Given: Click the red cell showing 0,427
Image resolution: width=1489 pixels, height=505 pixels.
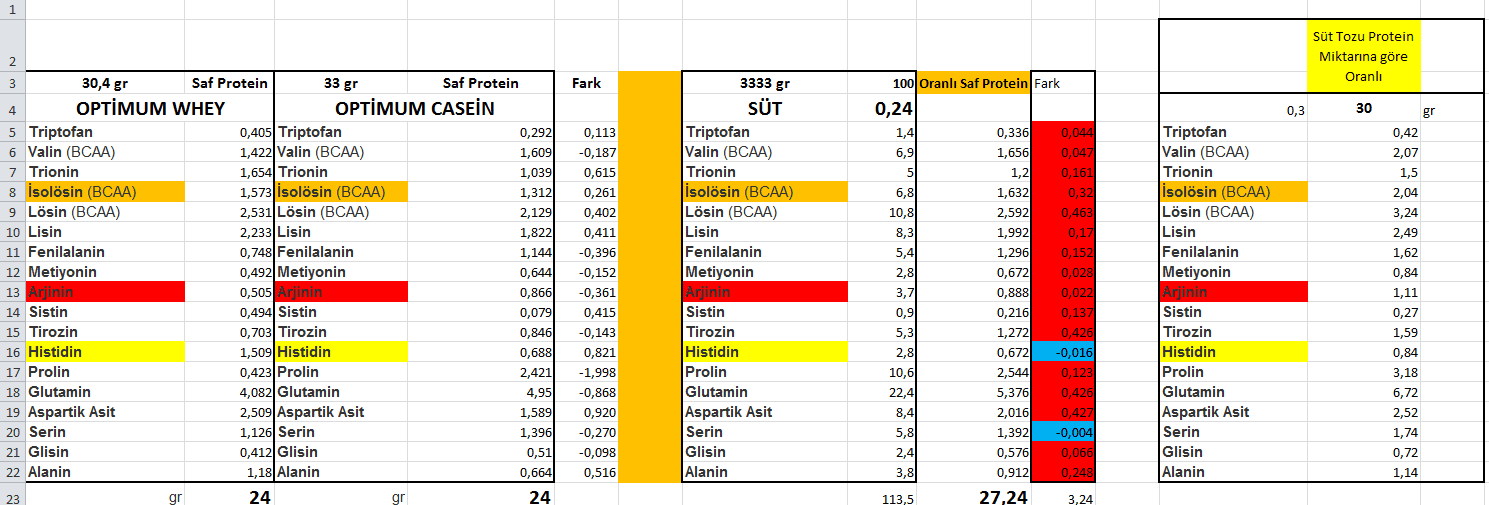Looking at the screenshot, I should tap(1062, 412).
